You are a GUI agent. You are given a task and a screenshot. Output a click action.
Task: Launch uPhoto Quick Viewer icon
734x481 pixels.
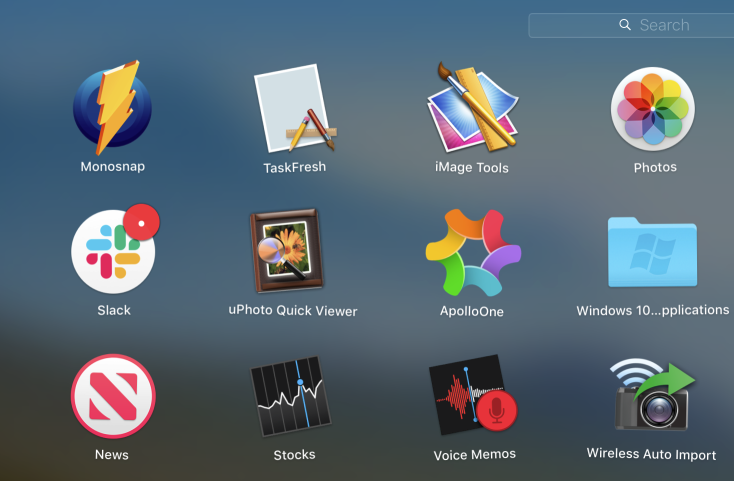[x=292, y=251]
